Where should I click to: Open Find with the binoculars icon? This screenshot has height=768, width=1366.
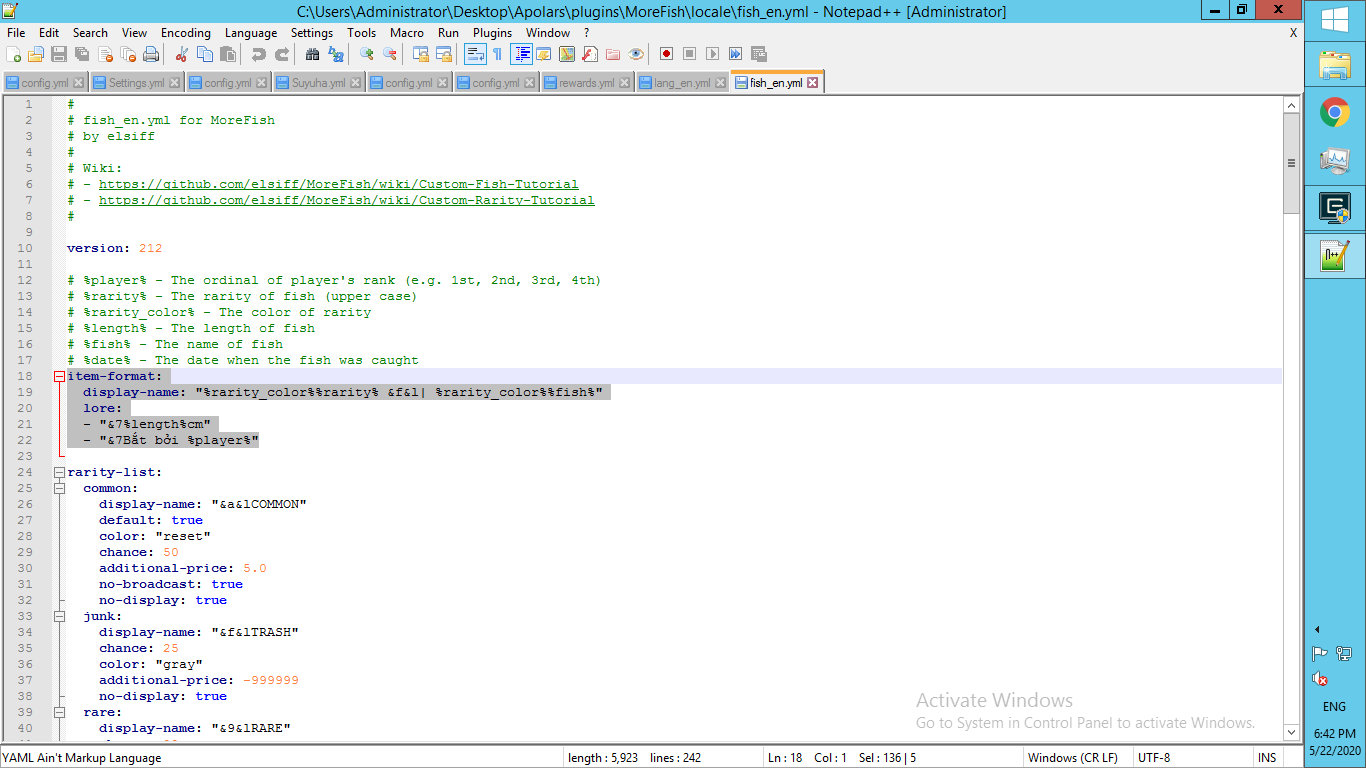(312, 54)
